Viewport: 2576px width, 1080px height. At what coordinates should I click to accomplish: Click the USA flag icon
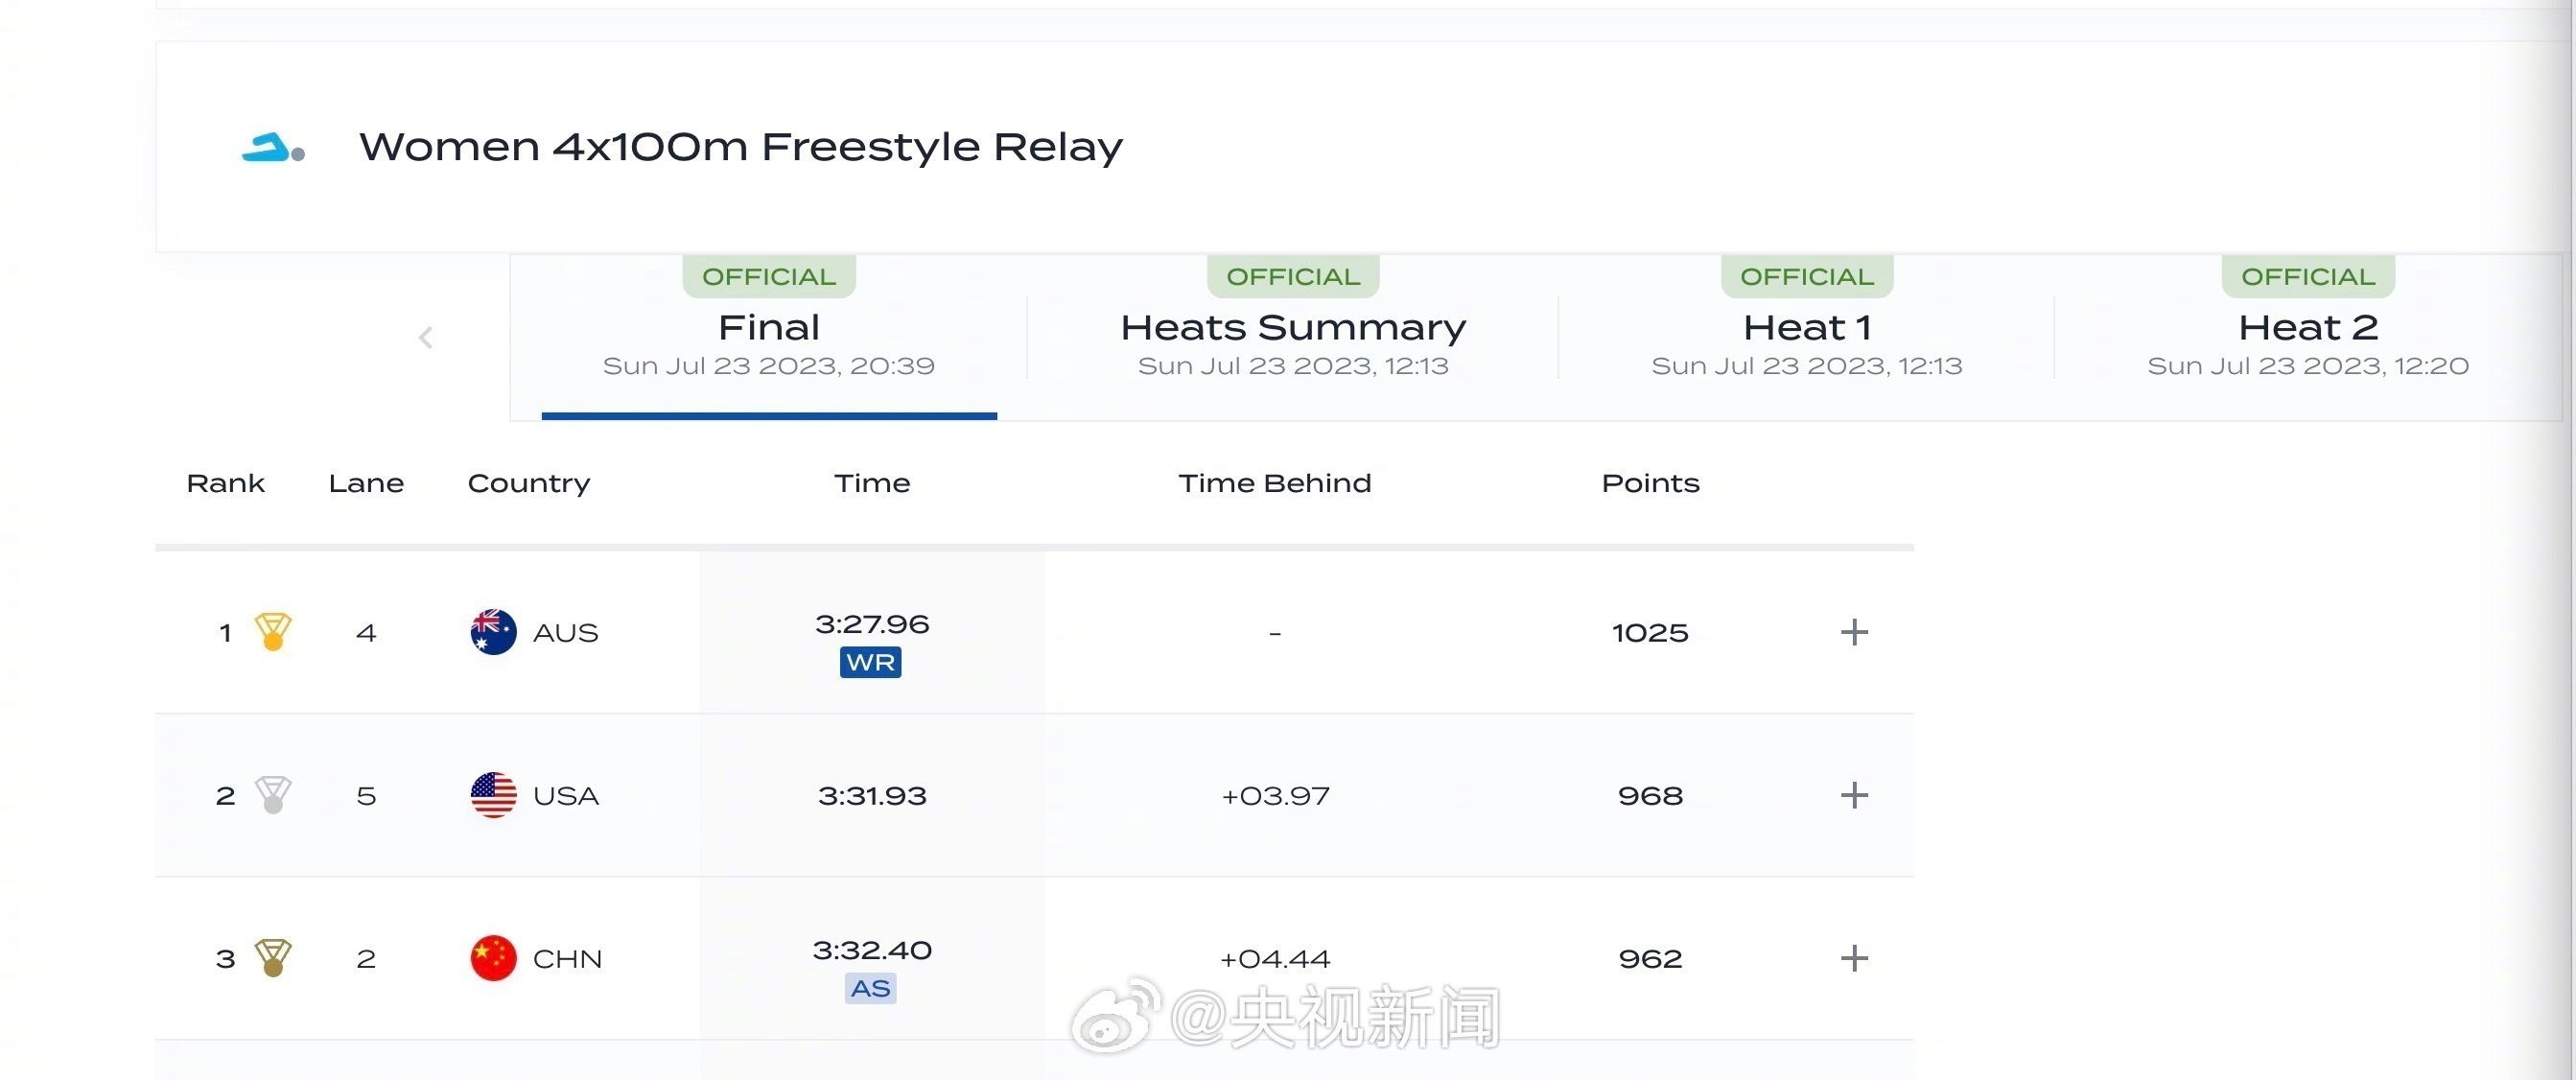[x=493, y=795]
